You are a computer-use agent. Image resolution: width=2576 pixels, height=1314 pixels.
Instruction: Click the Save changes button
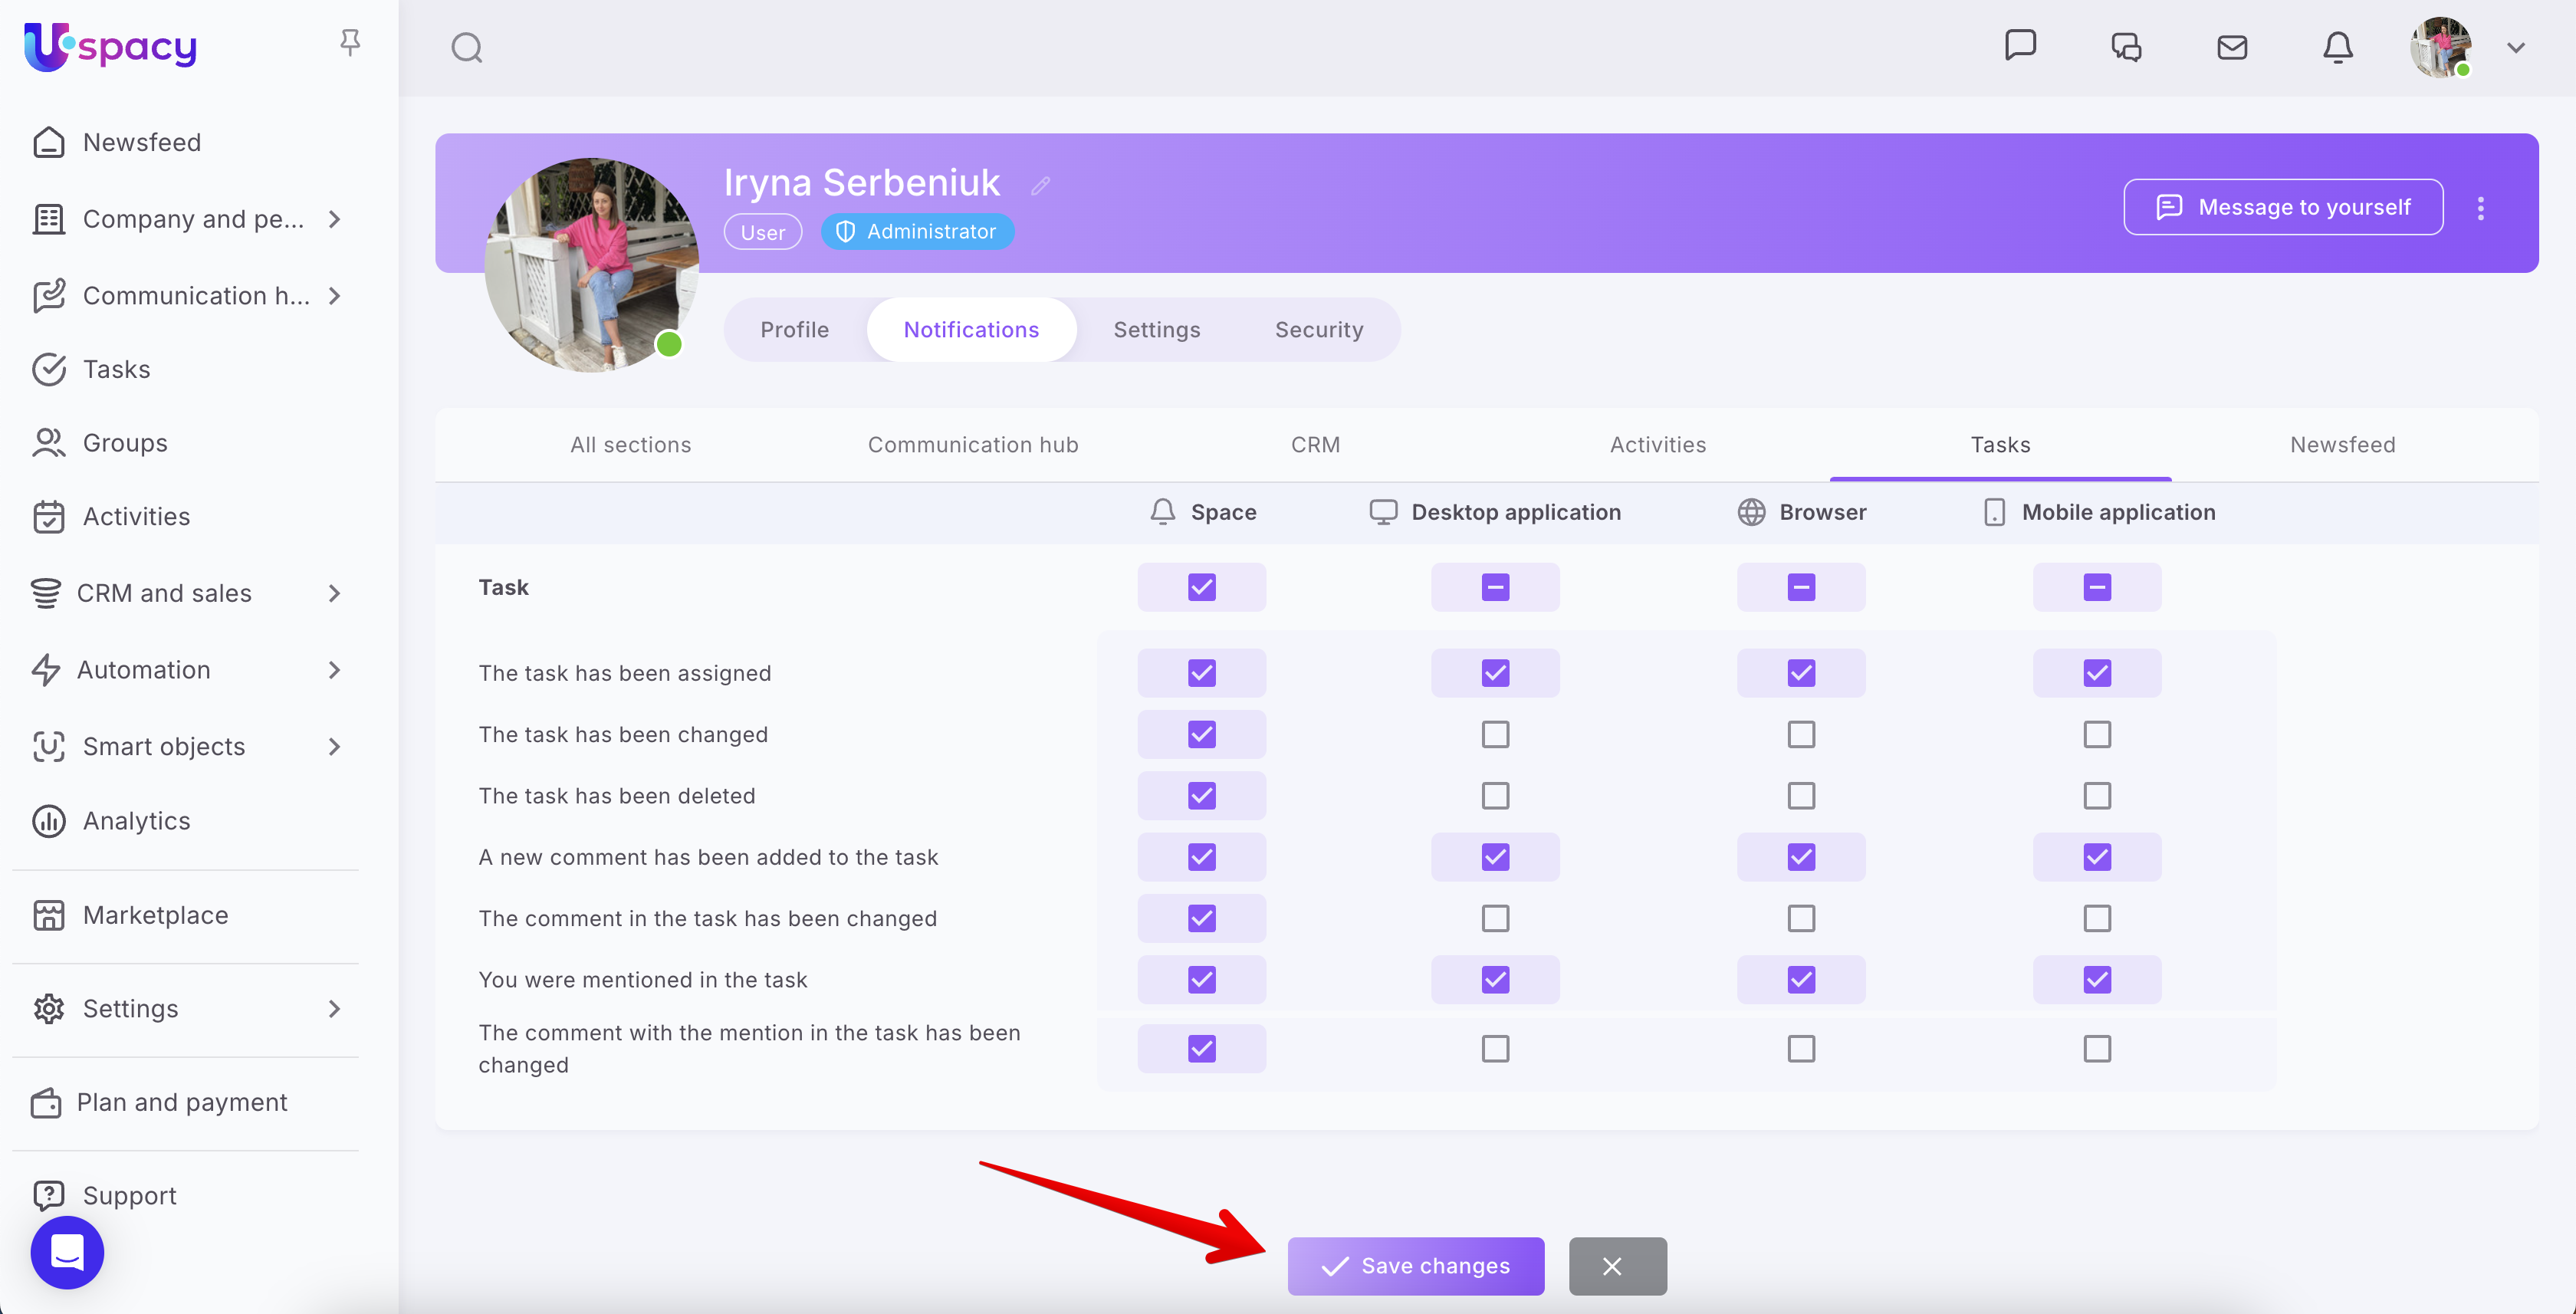click(x=1415, y=1265)
